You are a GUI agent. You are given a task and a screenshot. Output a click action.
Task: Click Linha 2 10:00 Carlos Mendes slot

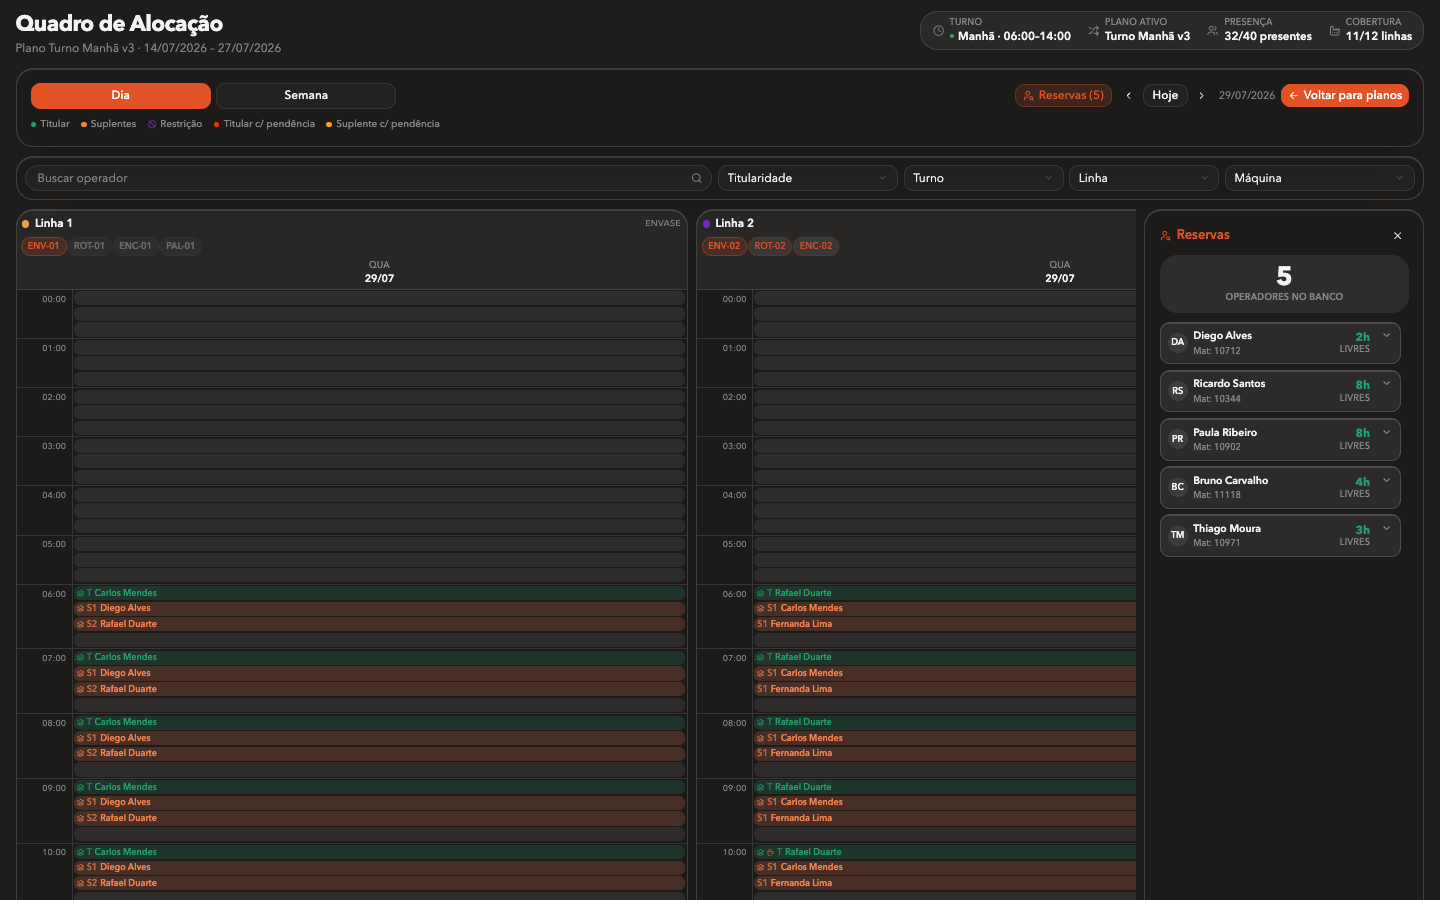945,867
